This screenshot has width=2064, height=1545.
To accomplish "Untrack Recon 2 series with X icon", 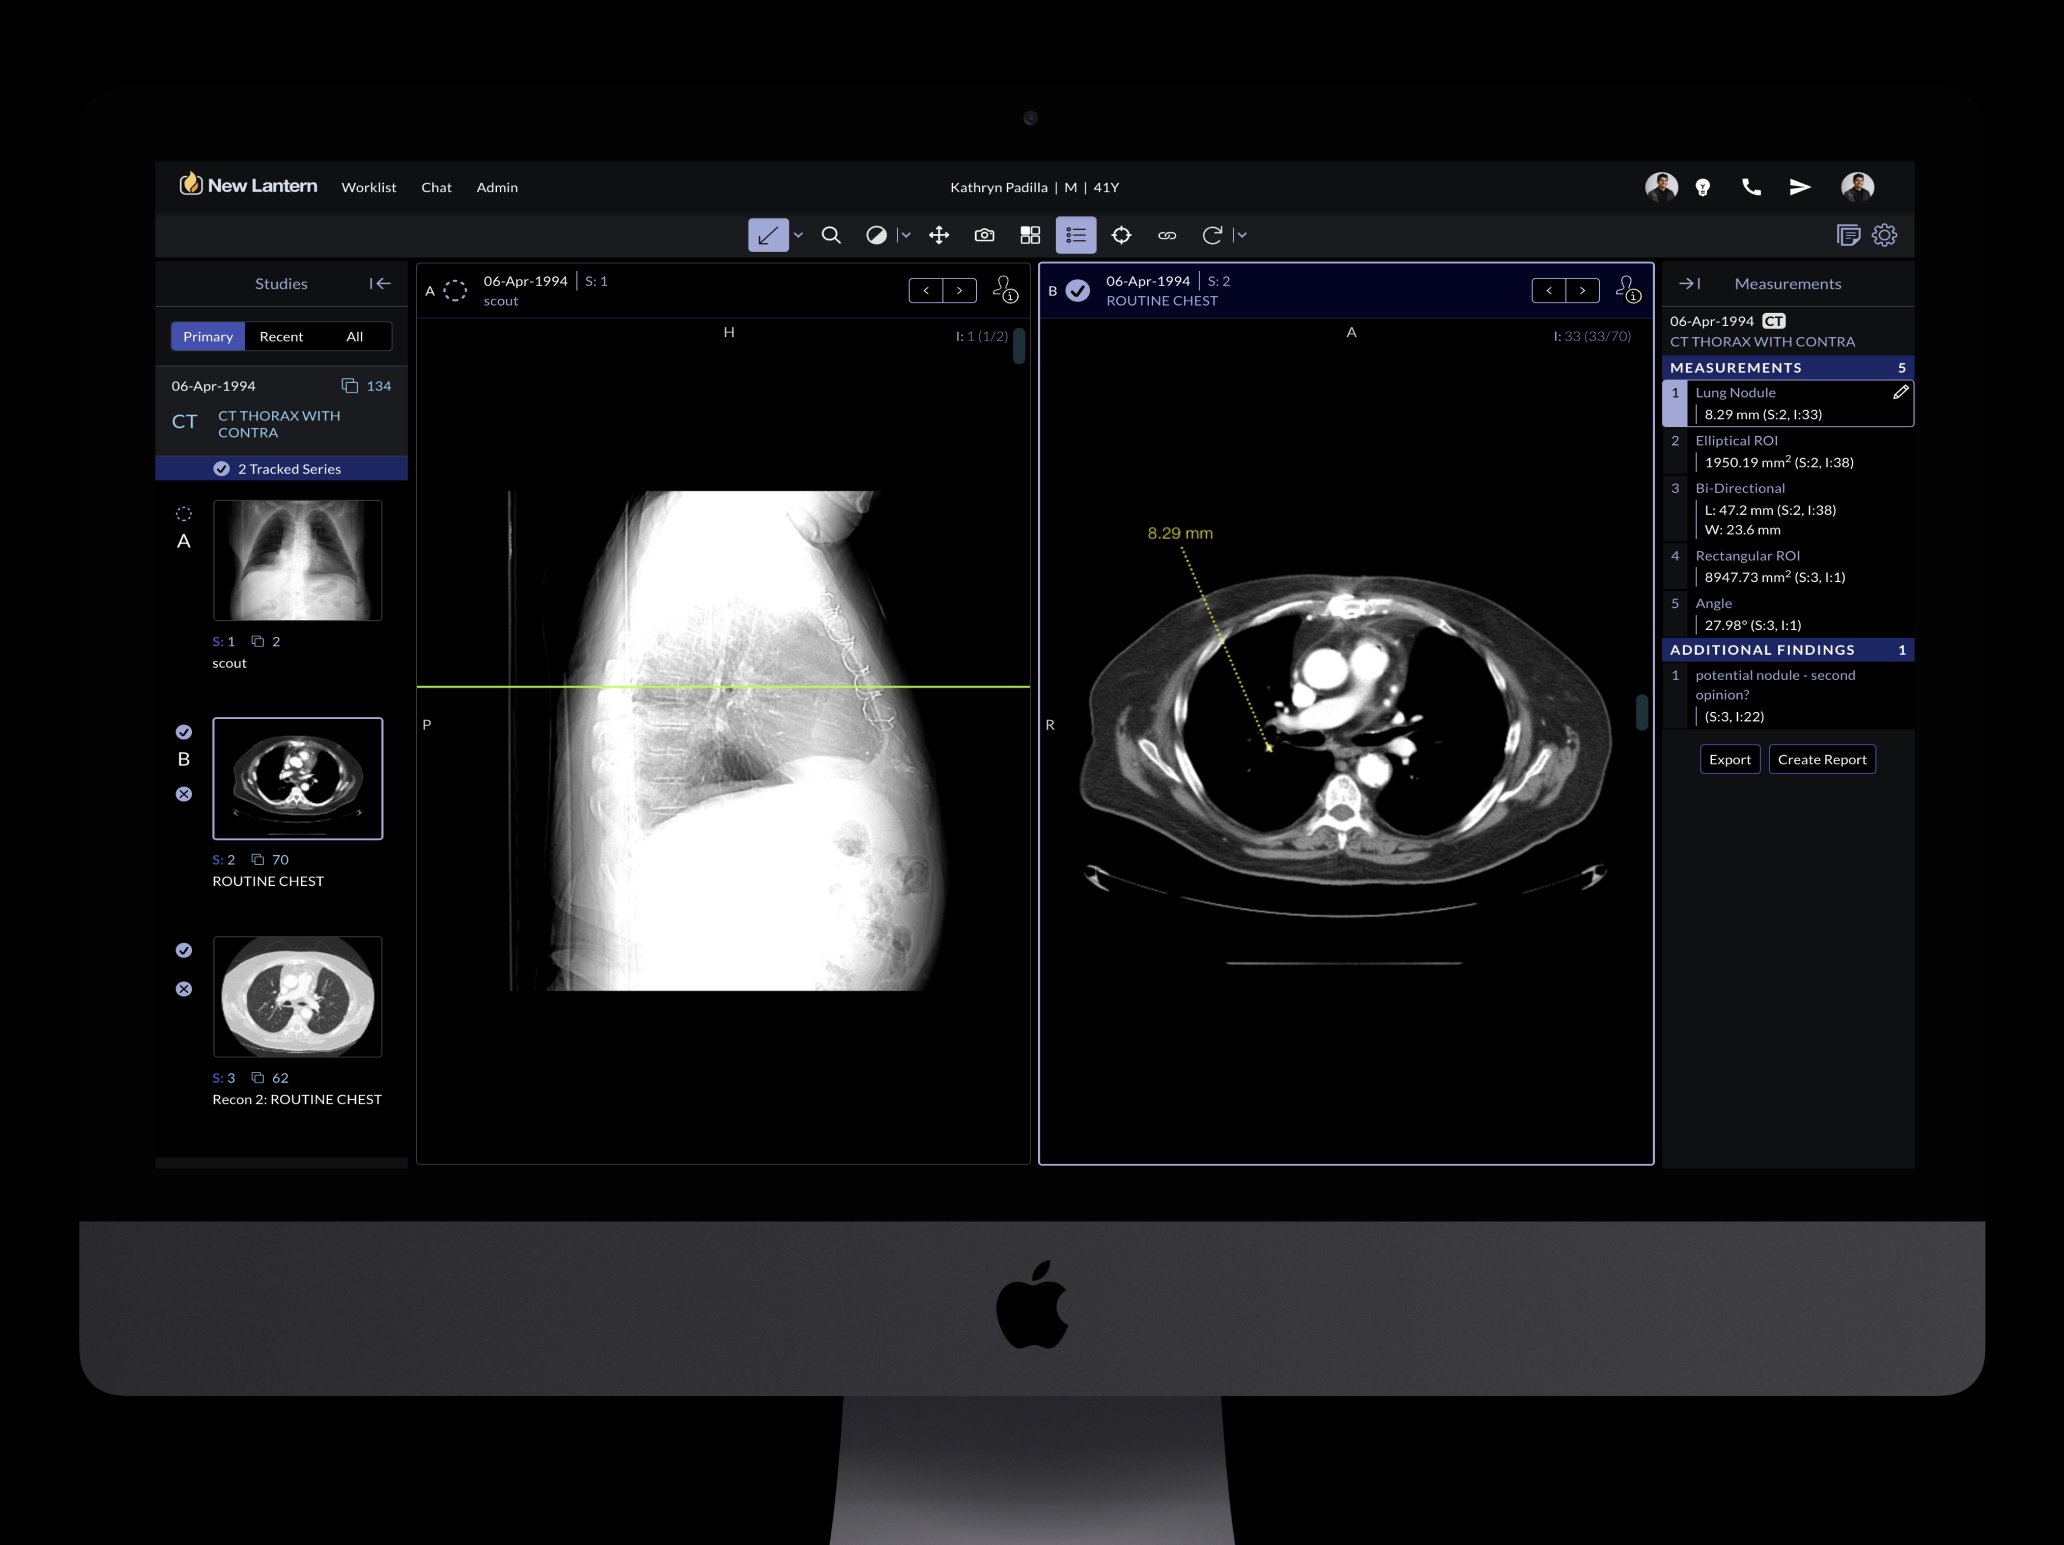I will 184,989.
